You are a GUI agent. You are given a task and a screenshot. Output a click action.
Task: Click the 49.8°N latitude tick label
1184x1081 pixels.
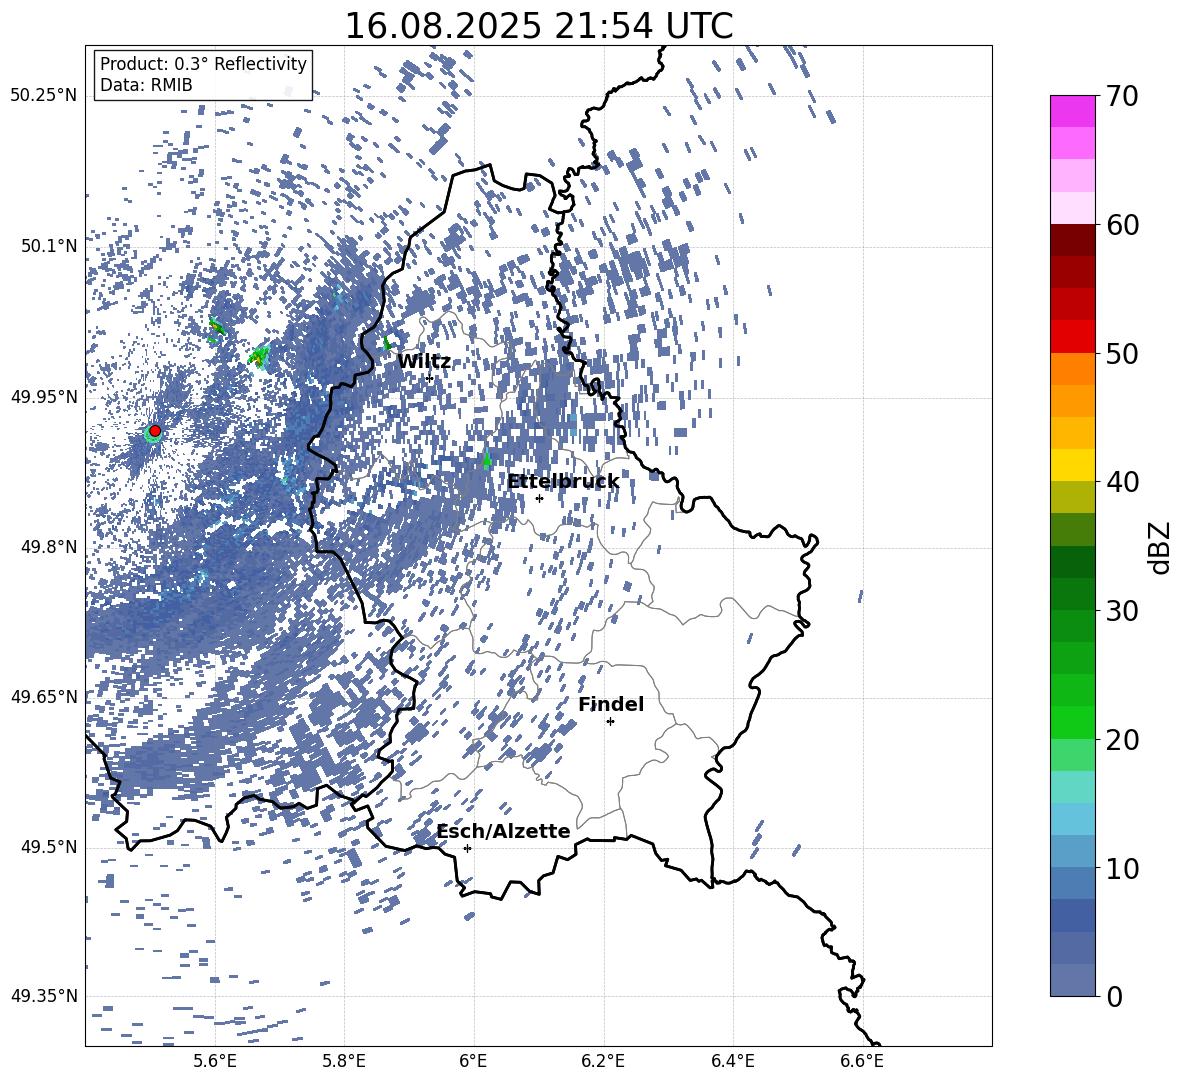pyautogui.click(x=50, y=547)
